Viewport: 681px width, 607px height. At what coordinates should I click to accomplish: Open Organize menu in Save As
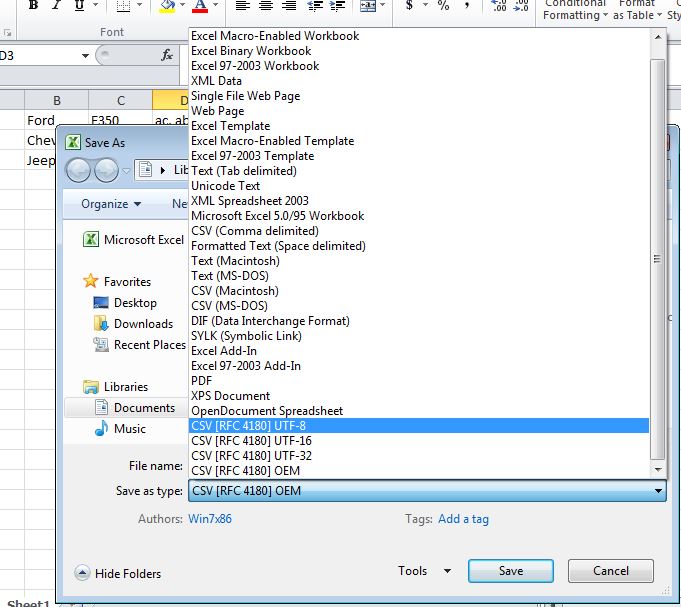[x=111, y=204]
